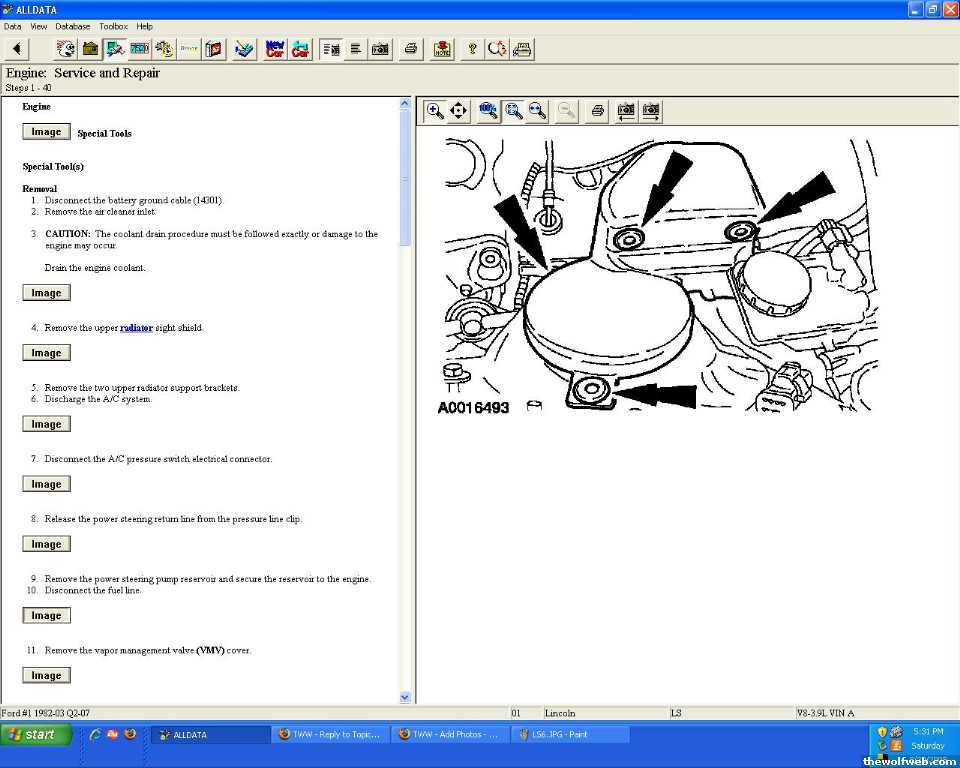This screenshot has height=768, width=960.
Task: Open the Toolbox menu
Action: coord(113,26)
